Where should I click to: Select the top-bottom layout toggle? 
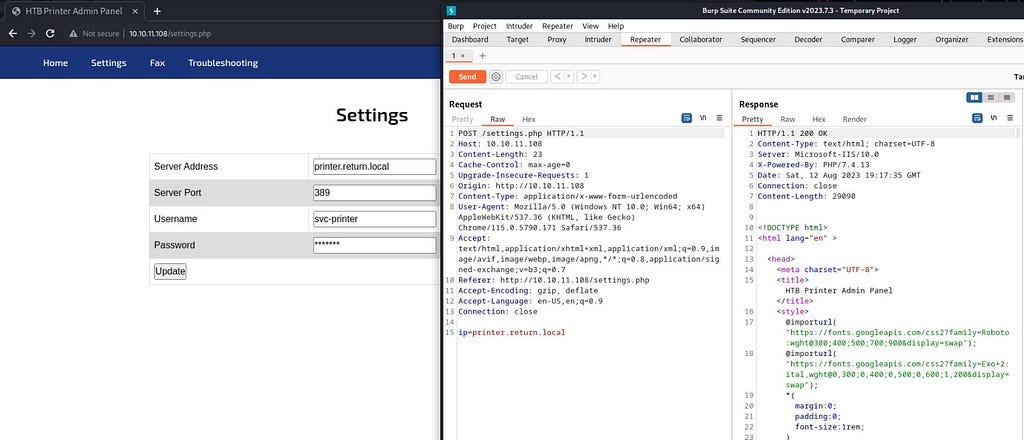[x=991, y=97]
